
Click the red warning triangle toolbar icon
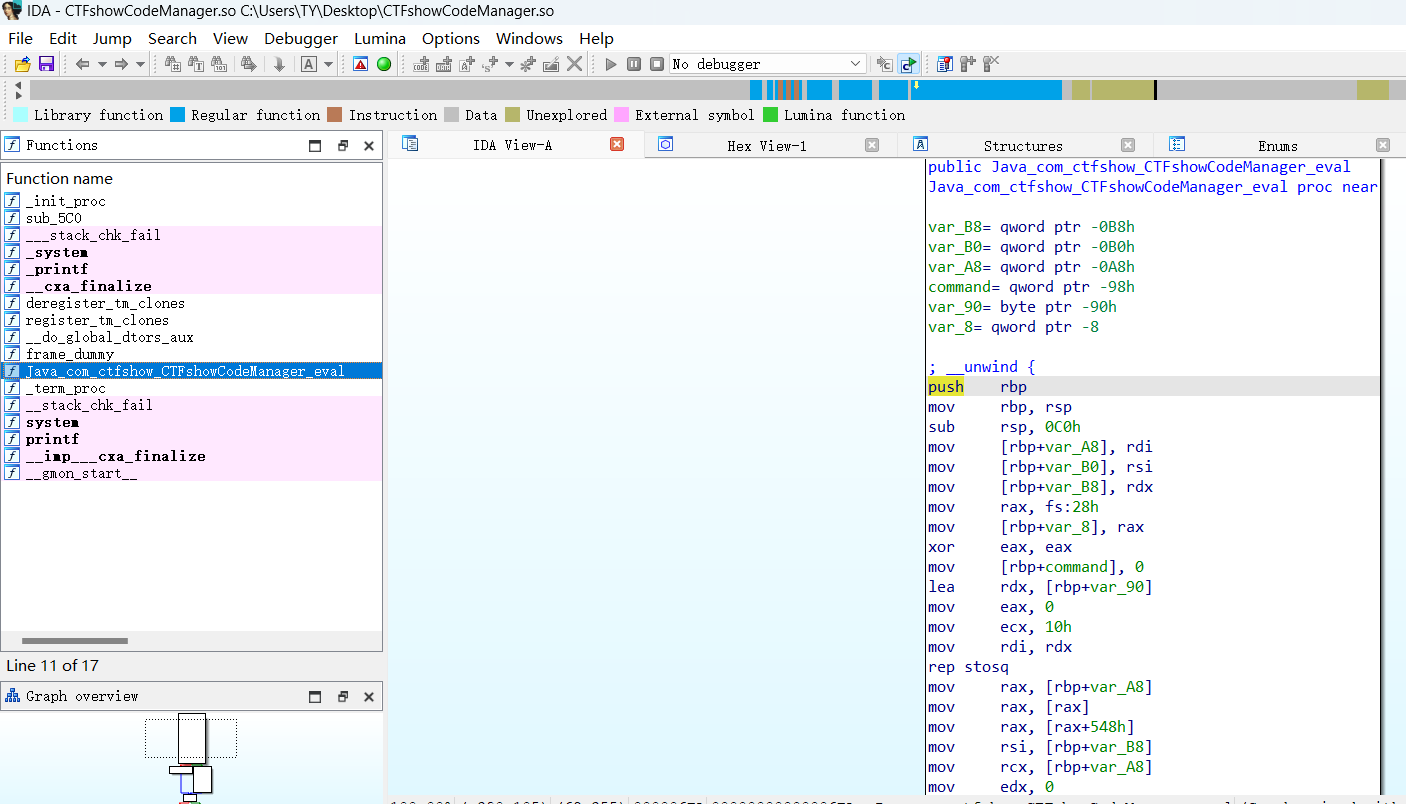coord(360,64)
